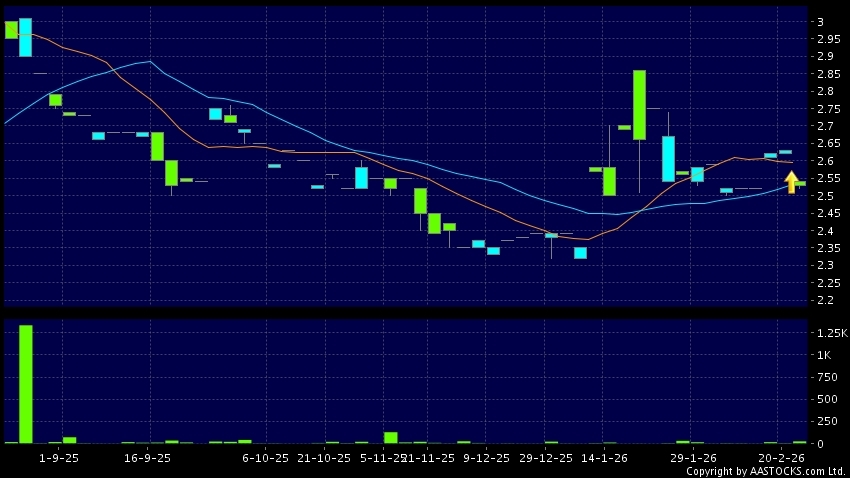Select the lowest cyan candlestick near 2.35
The width and height of the screenshot is (850, 478).
[580, 253]
